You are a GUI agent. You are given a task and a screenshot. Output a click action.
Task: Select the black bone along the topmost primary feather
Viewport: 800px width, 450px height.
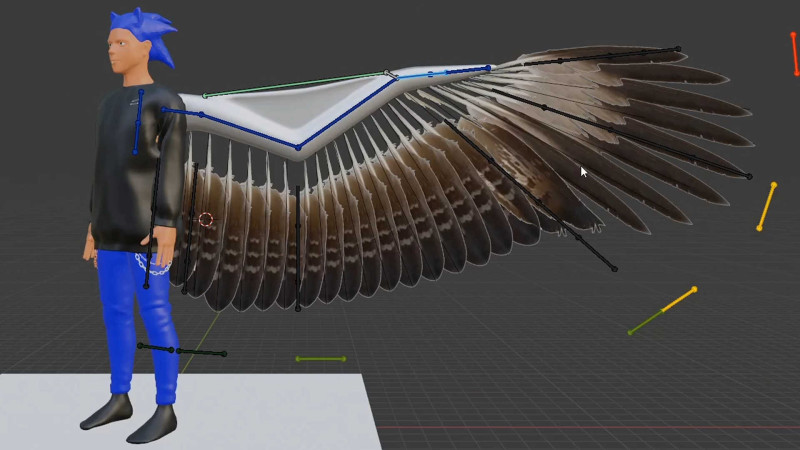[602, 57]
